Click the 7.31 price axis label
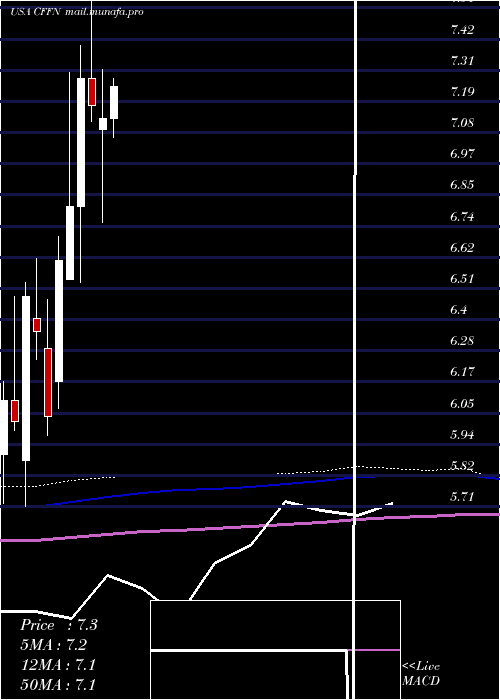 462,61
